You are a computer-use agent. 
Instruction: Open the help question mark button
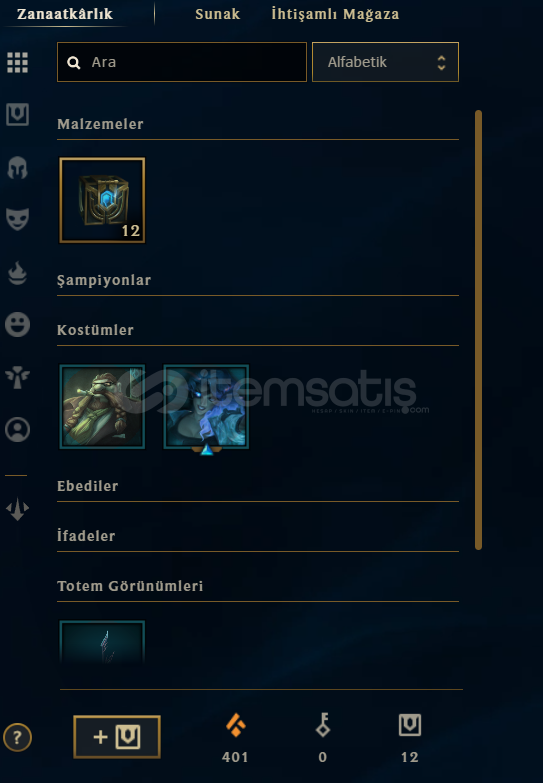(x=17, y=737)
